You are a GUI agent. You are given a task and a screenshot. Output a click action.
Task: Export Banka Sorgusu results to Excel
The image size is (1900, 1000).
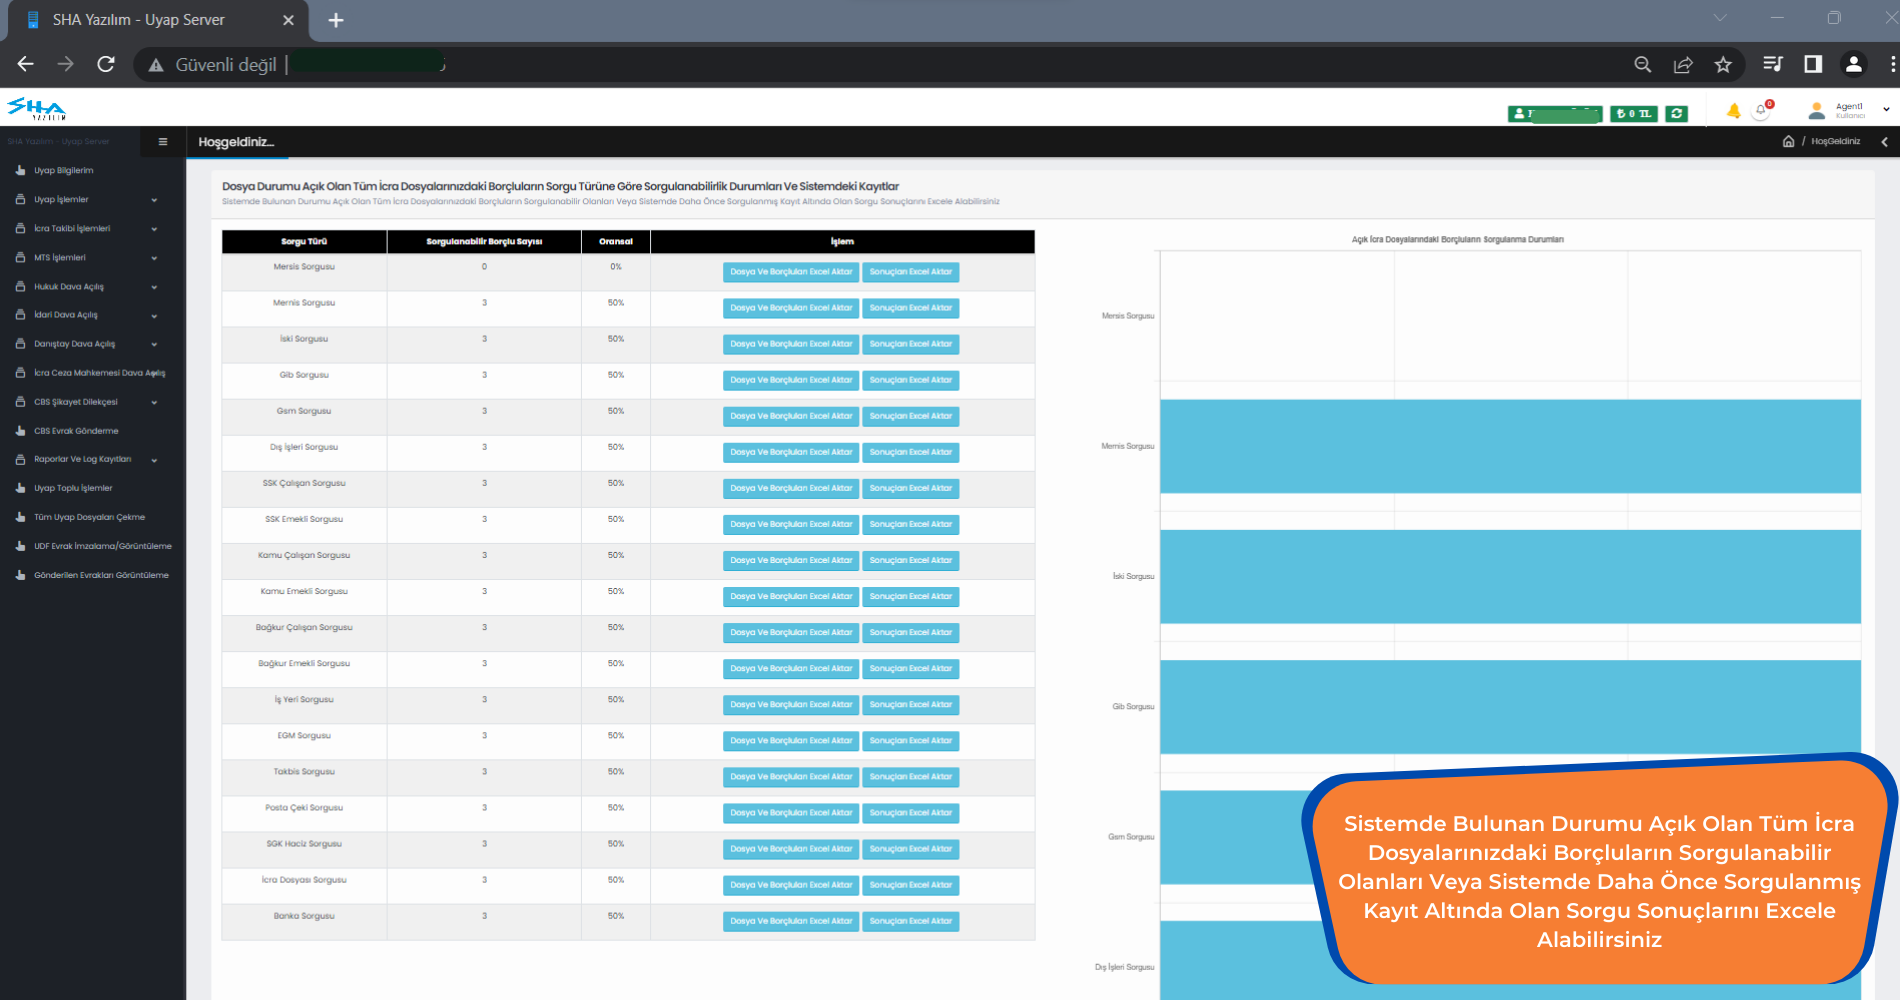pyautogui.click(x=910, y=921)
